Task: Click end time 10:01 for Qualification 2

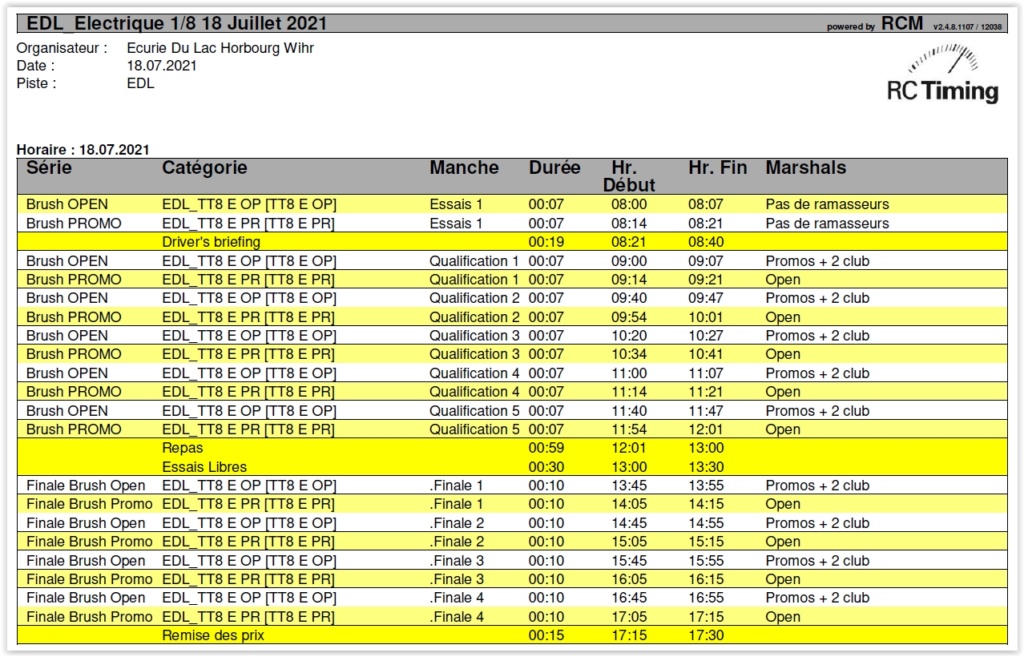Action: [x=705, y=317]
